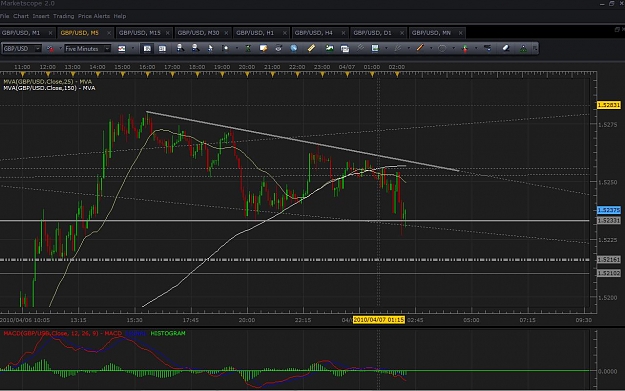The image size is (625, 391).
Task: Click the red and green arrow marker icon
Action: pyautogui.click(x=465, y=48)
